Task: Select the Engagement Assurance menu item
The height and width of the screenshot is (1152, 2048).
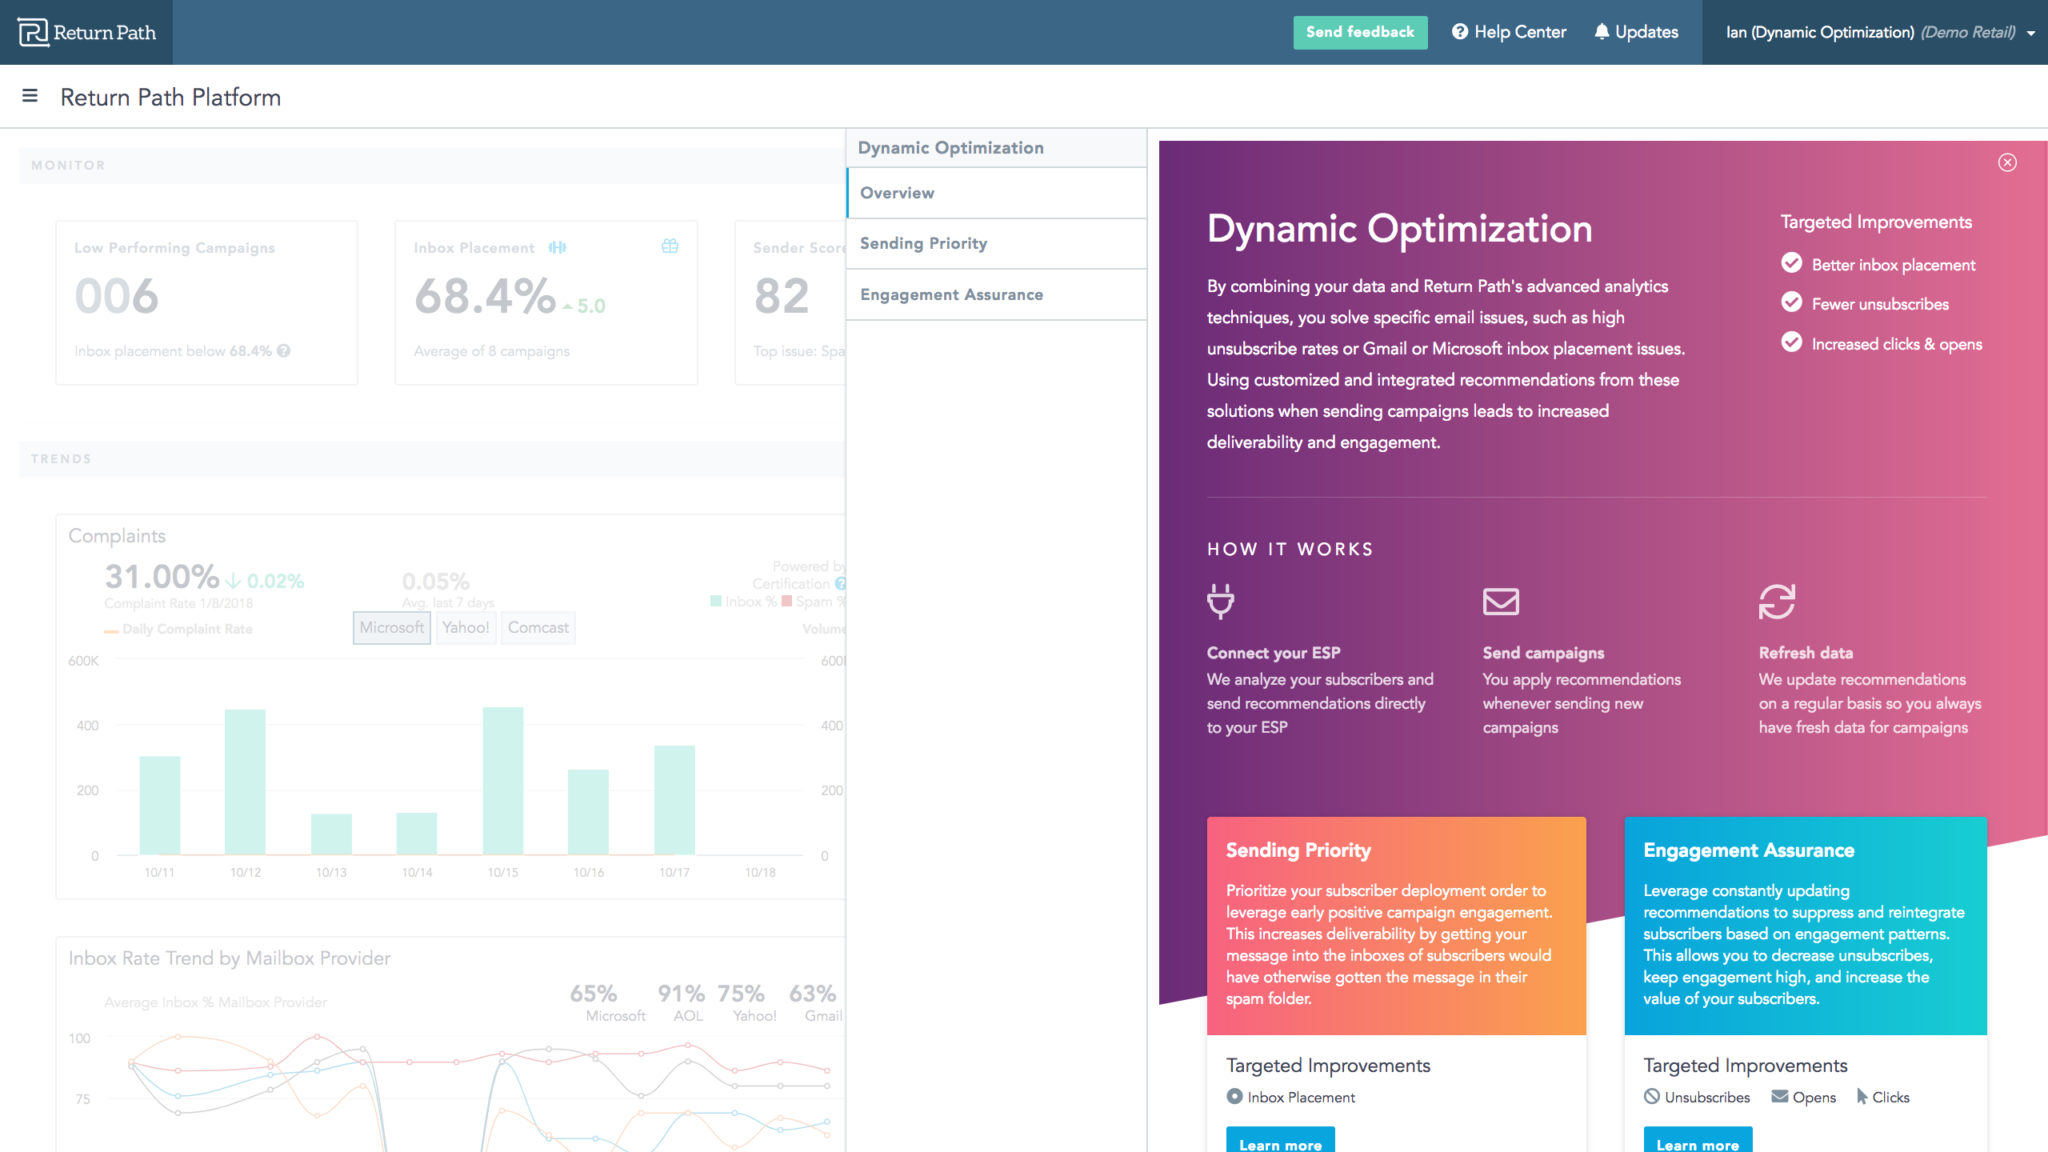Action: click(x=996, y=294)
